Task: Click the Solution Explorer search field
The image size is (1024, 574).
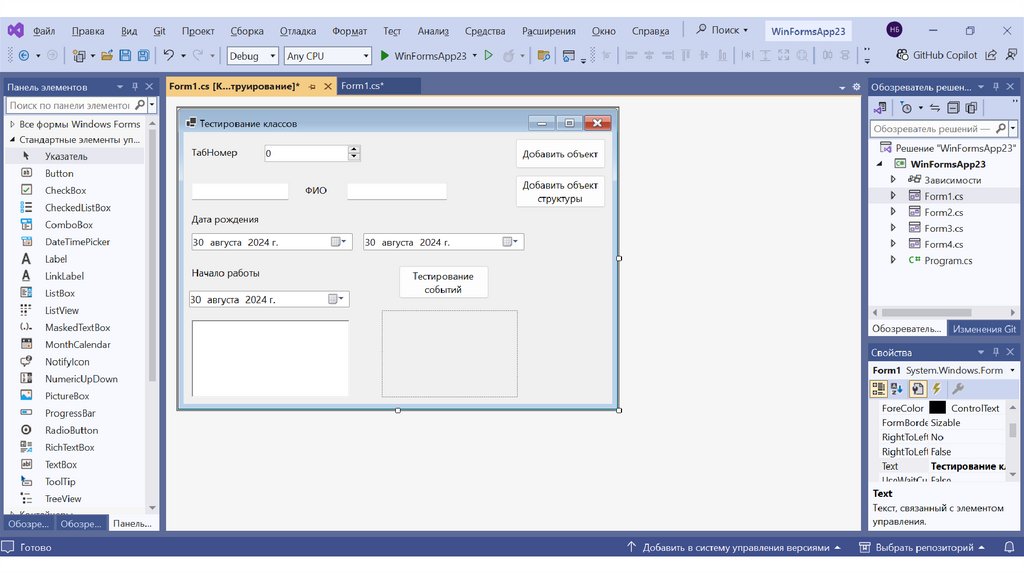Action: pyautogui.click(x=933, y=129)
